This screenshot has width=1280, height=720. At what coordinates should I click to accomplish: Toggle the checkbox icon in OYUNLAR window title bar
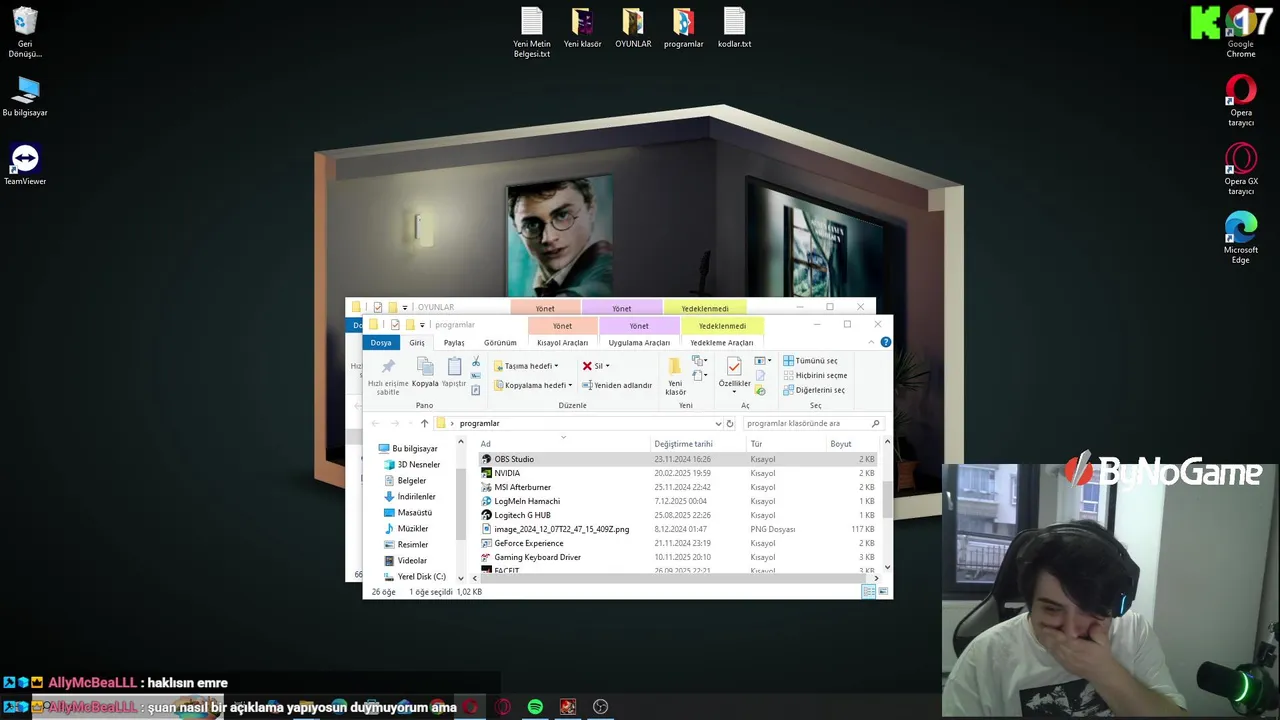[x=378, y=307]
